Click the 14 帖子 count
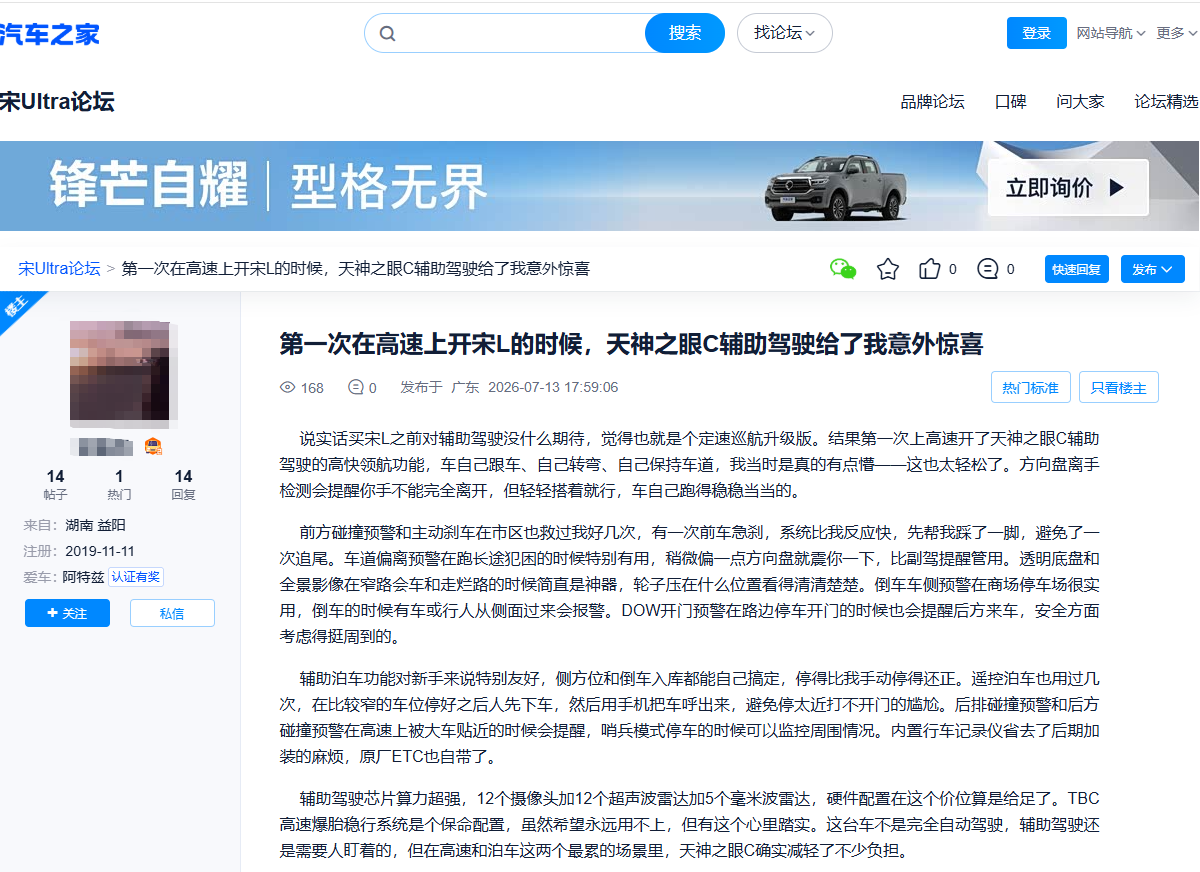 click(55, 484)
